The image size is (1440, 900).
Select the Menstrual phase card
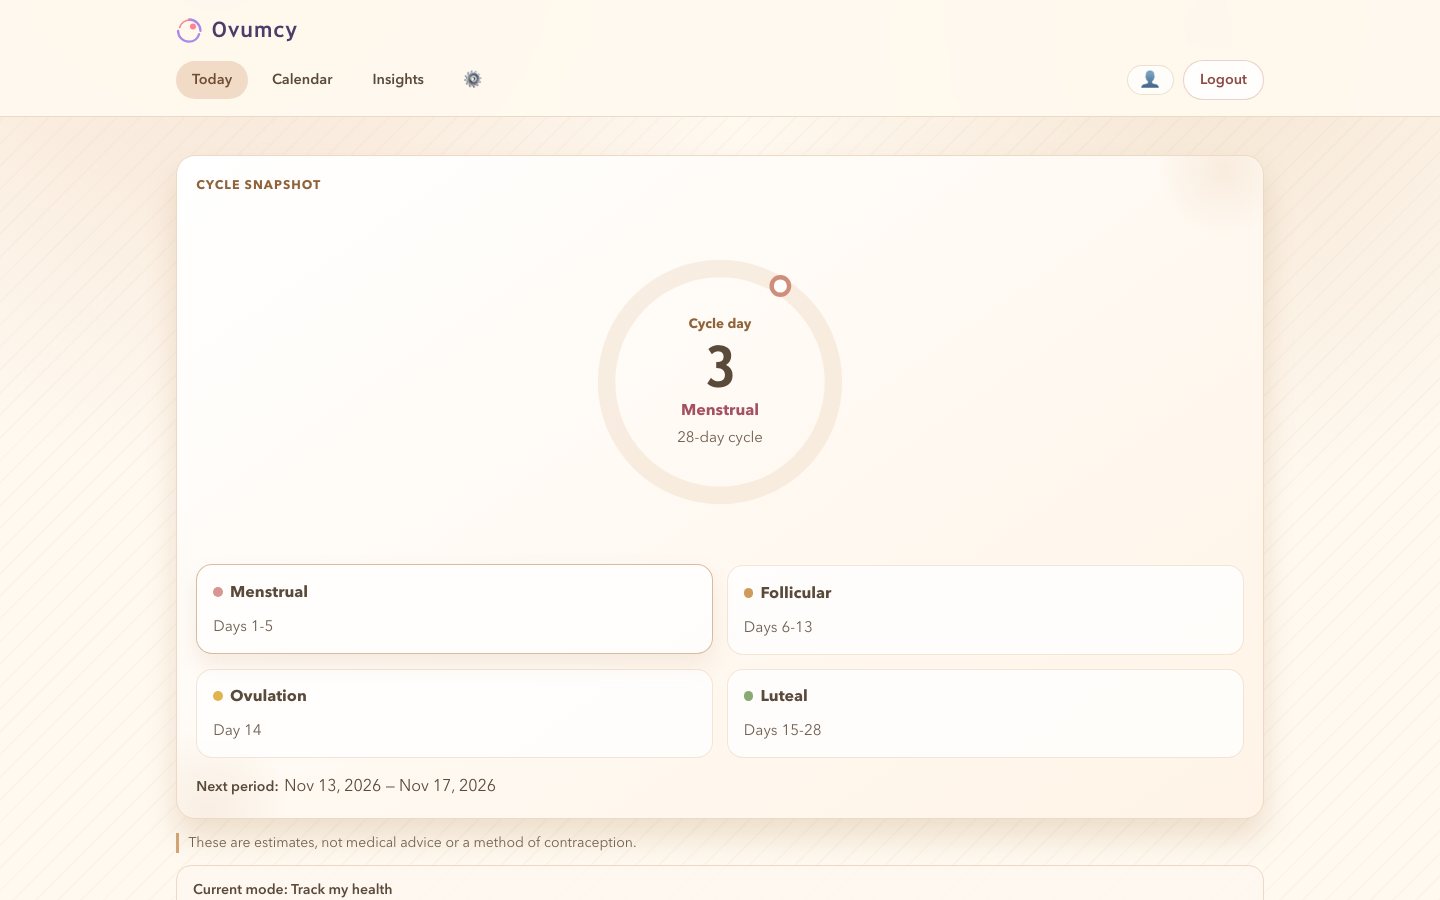pyautogui.click(x=454, y=609)
